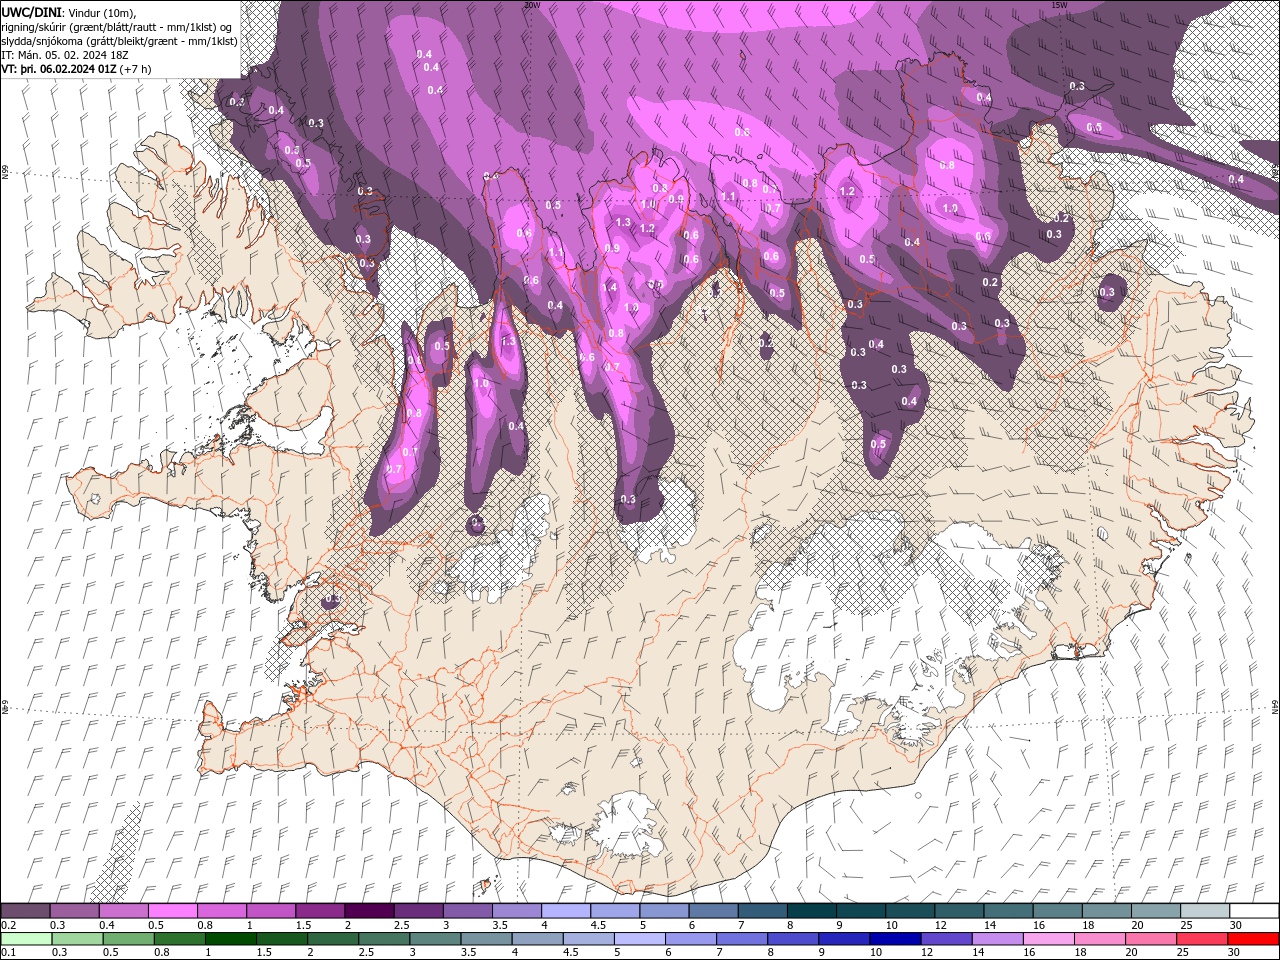The image size is (1280, 960).
Task: Click the lower legend swatch labeled 2.5
Action: click(x=384, y=939)
